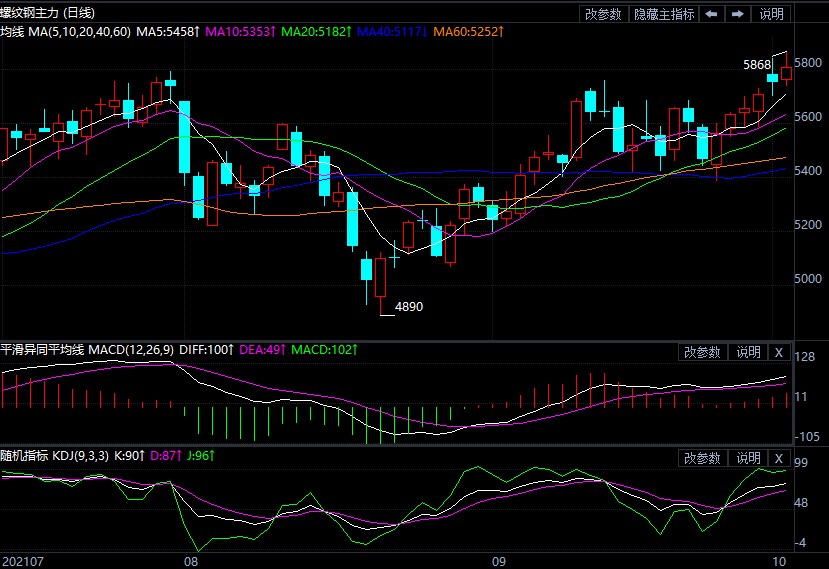The width and height of the screenshot is (829, 569).
Task: Click 改参数 in the KDJ panel
Action: click(x=702, y=458)
